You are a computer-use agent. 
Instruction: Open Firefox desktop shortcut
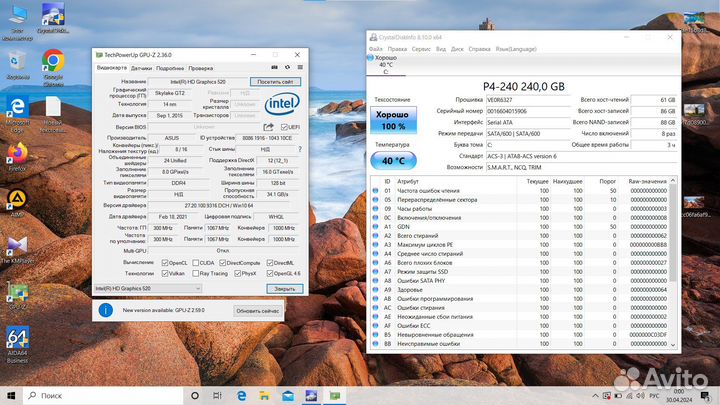pos(17,158)
